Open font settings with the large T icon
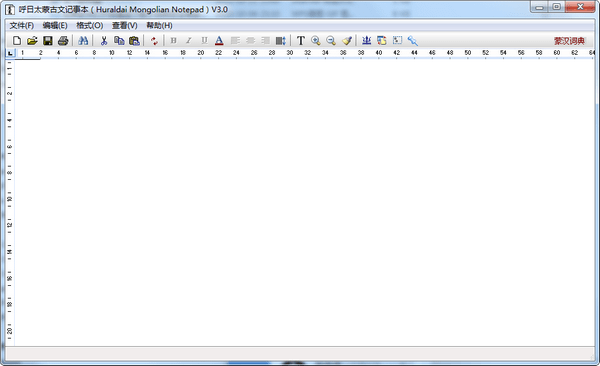Image resolution: width=600 pixels, height=366 pixels. click(x=301, y=41)
